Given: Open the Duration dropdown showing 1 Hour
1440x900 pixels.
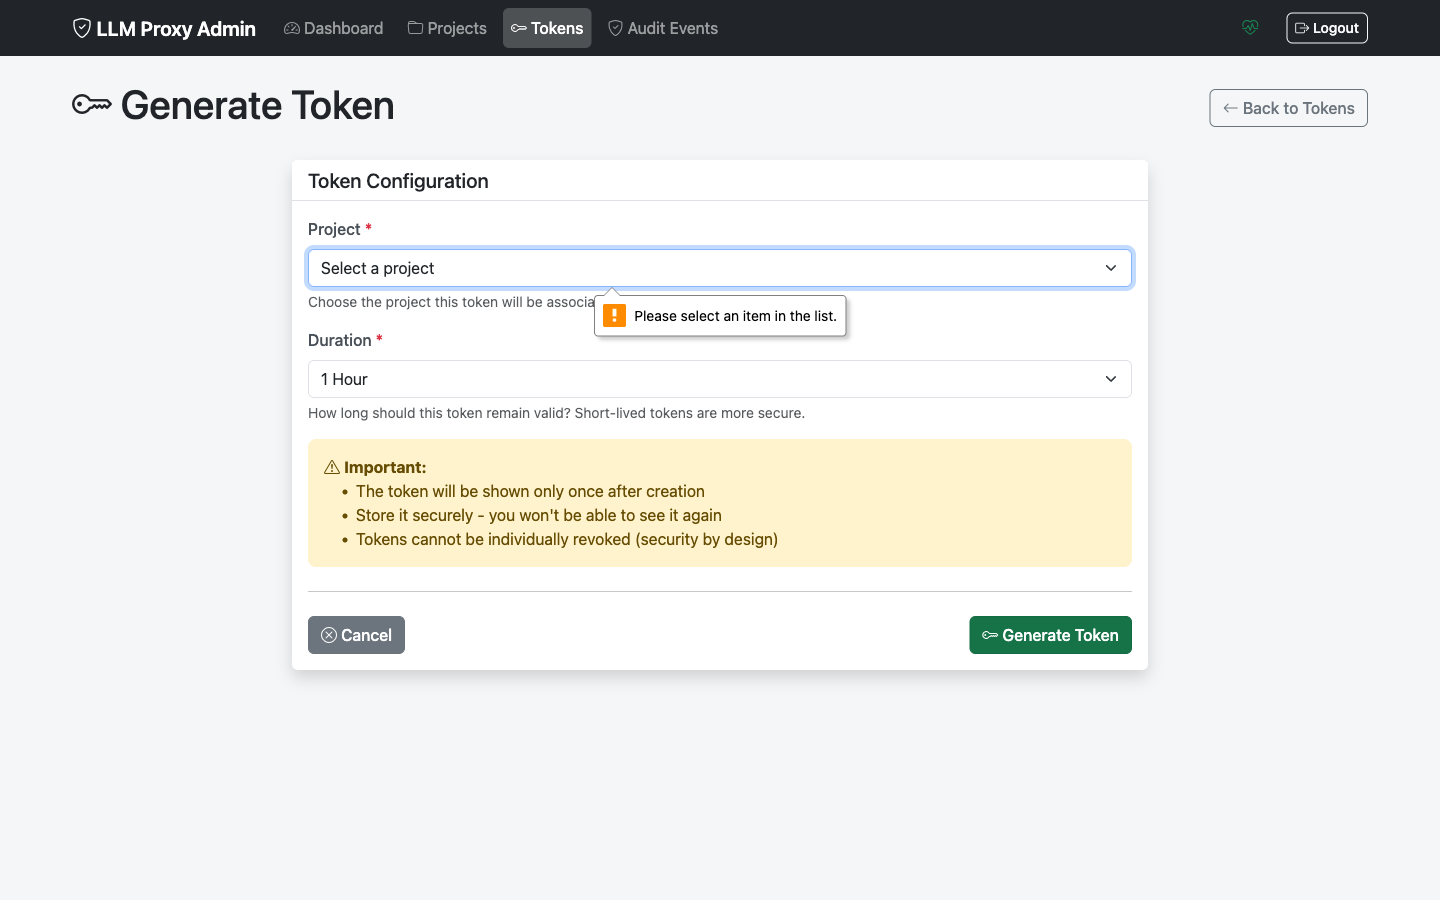Looking at the screenshot, I should tap(720, 379).
